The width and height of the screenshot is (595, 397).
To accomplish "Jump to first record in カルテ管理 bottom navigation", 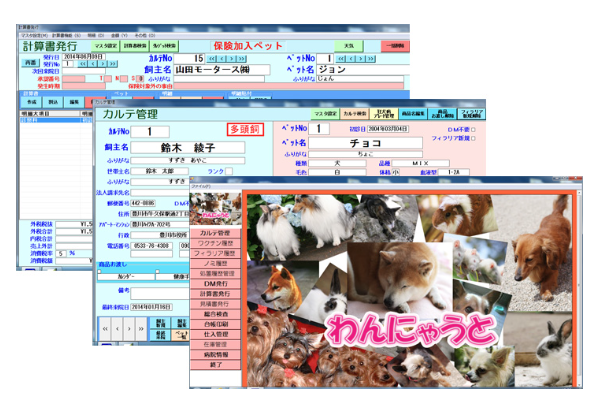I will coord(105,328).
